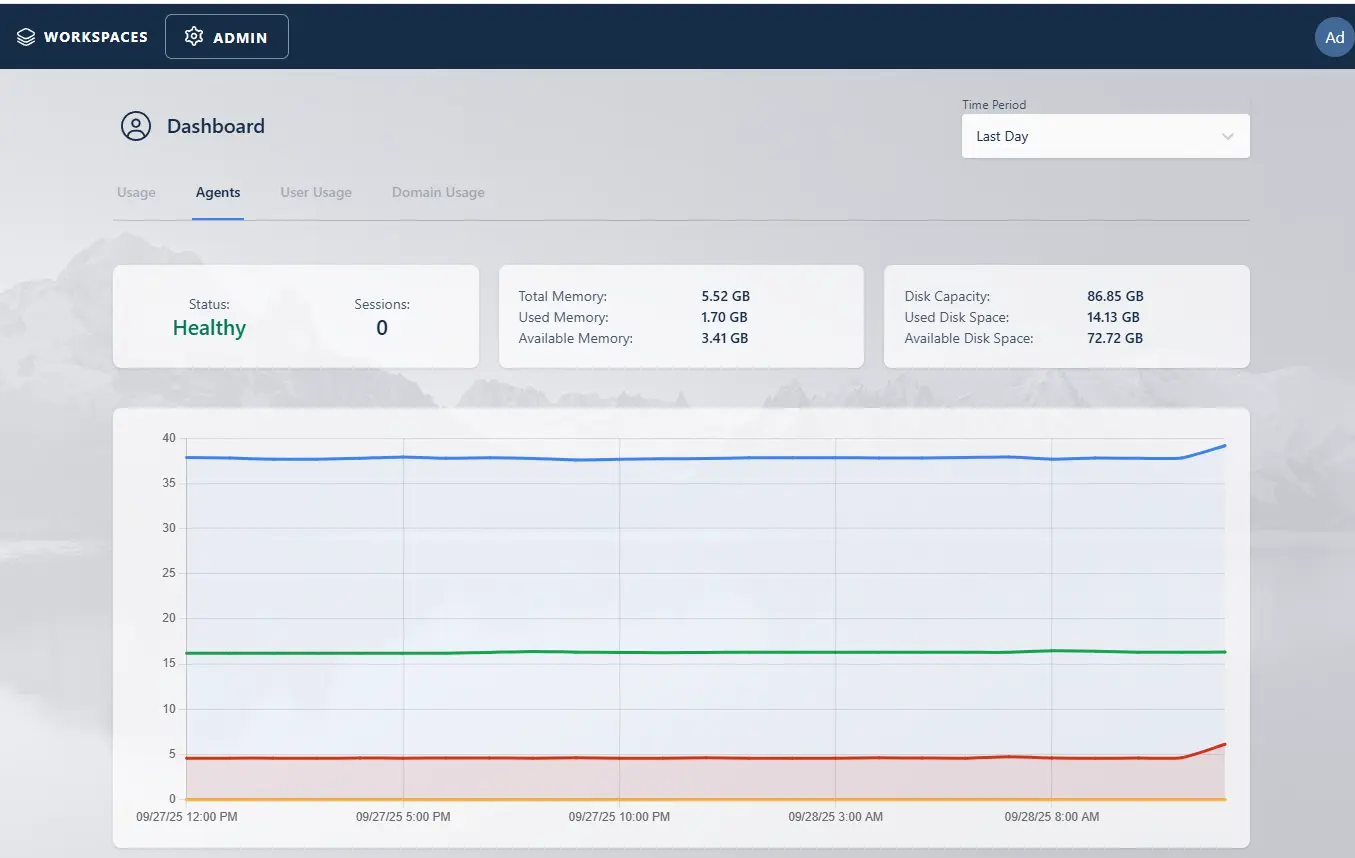Expand the Time Period chevron arrow
Image resolution: width=1355 pixels, height=858 pixels.
click(1228, 136)
